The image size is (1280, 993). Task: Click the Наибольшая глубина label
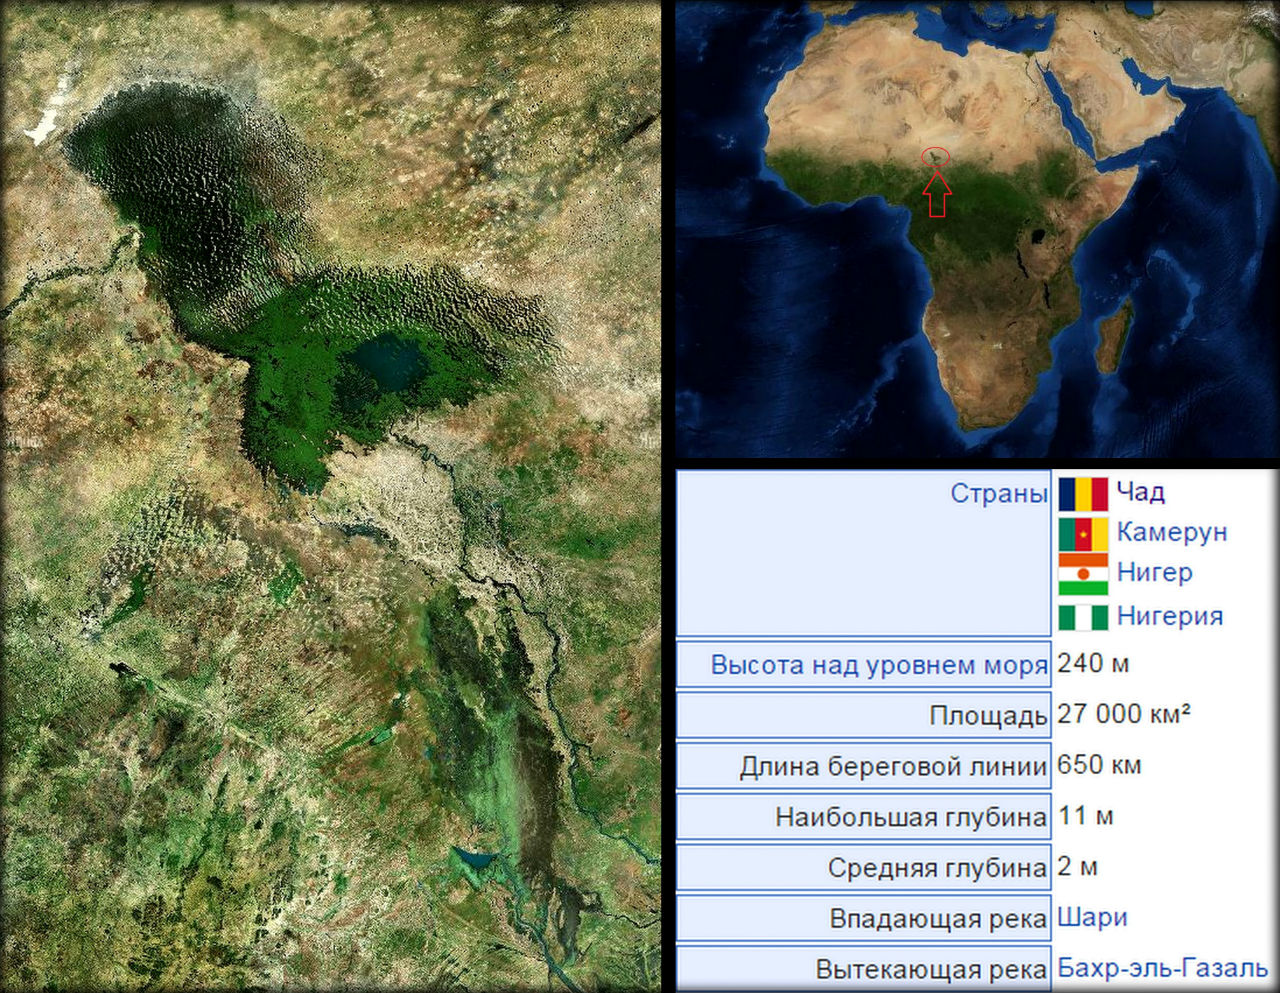click(911, 818)
